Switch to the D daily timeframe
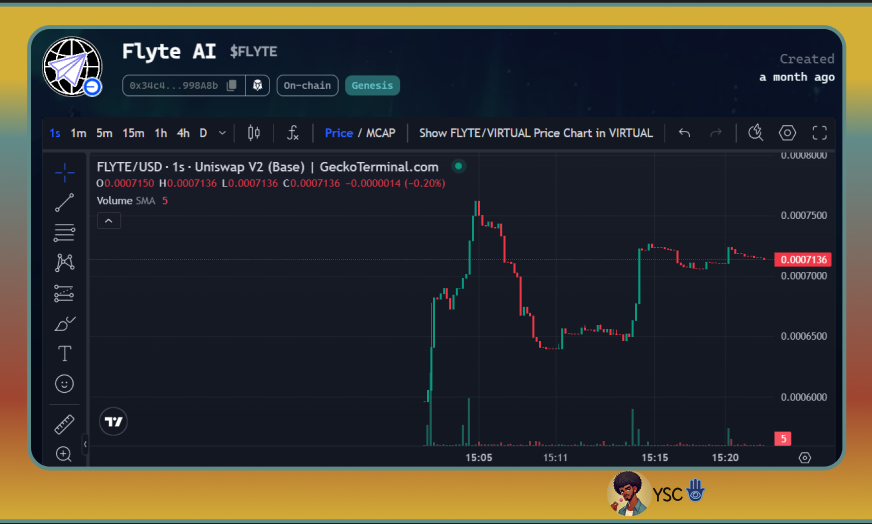 point(203,133)
